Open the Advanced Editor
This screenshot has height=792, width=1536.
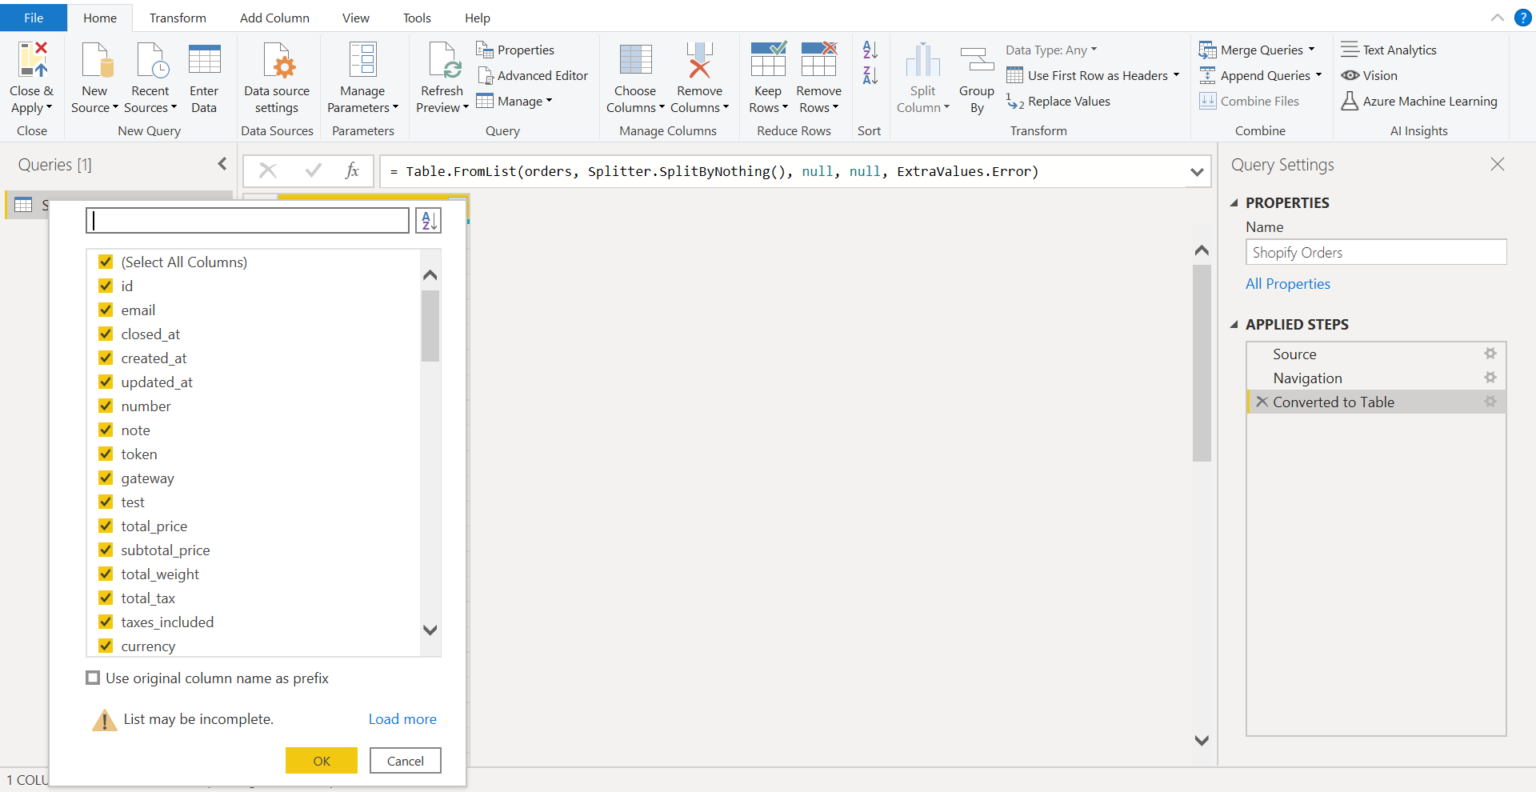(533, 75)
